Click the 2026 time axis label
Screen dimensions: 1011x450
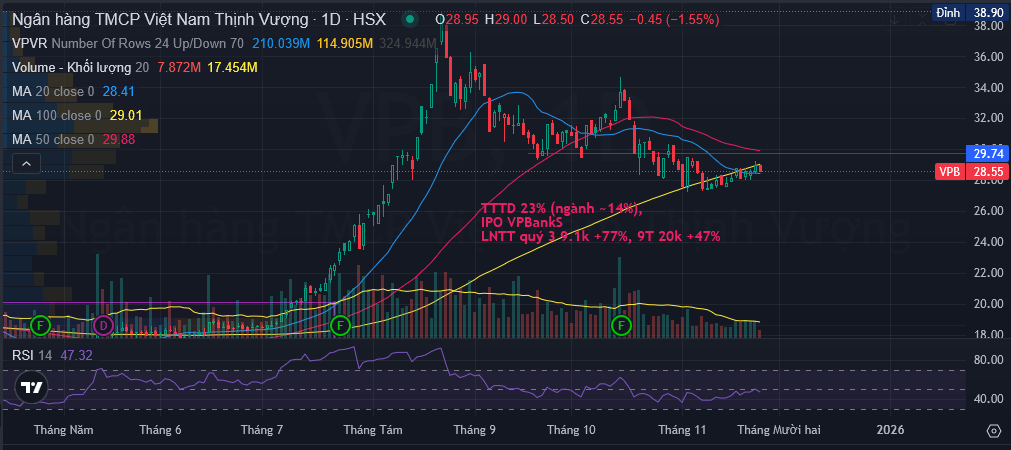pos(890,429)
